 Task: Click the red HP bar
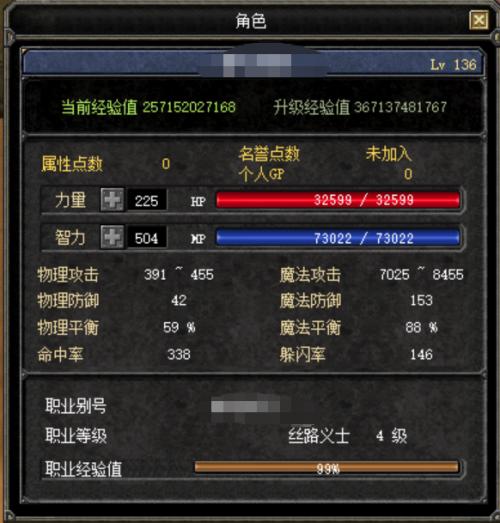tap(338, 200)
